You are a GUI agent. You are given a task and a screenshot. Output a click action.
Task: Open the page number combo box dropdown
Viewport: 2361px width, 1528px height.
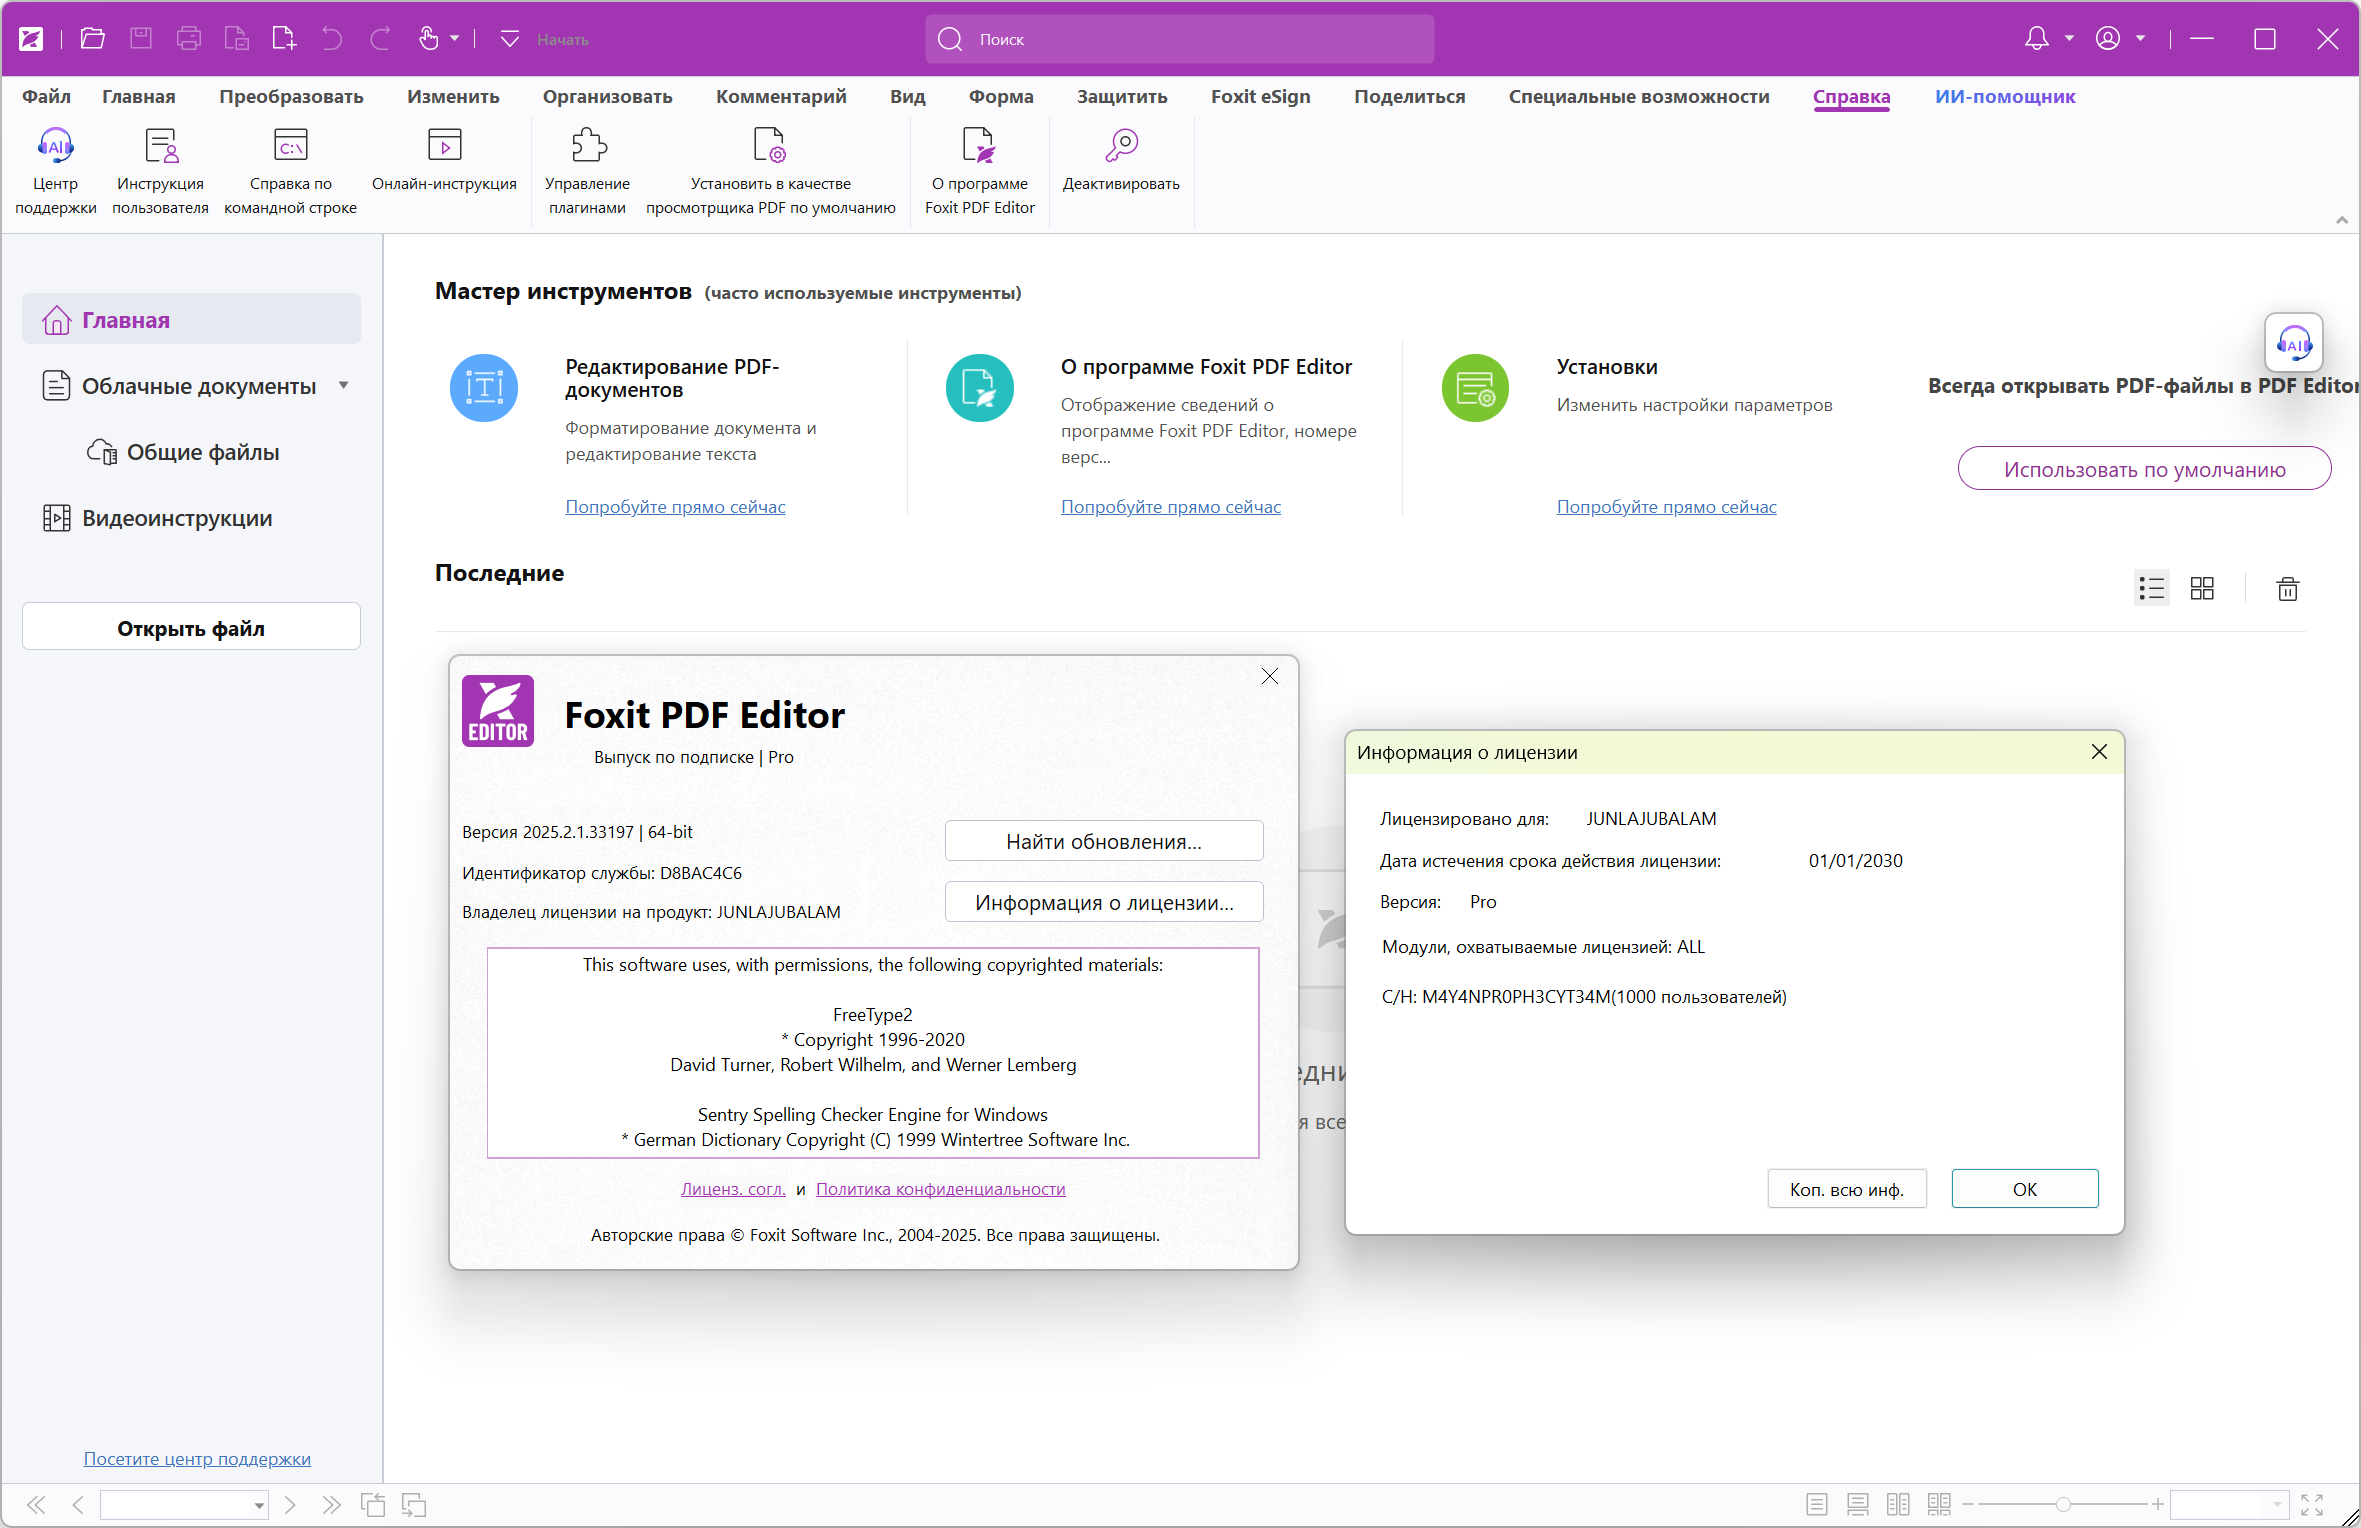[x=258, y=1505]
